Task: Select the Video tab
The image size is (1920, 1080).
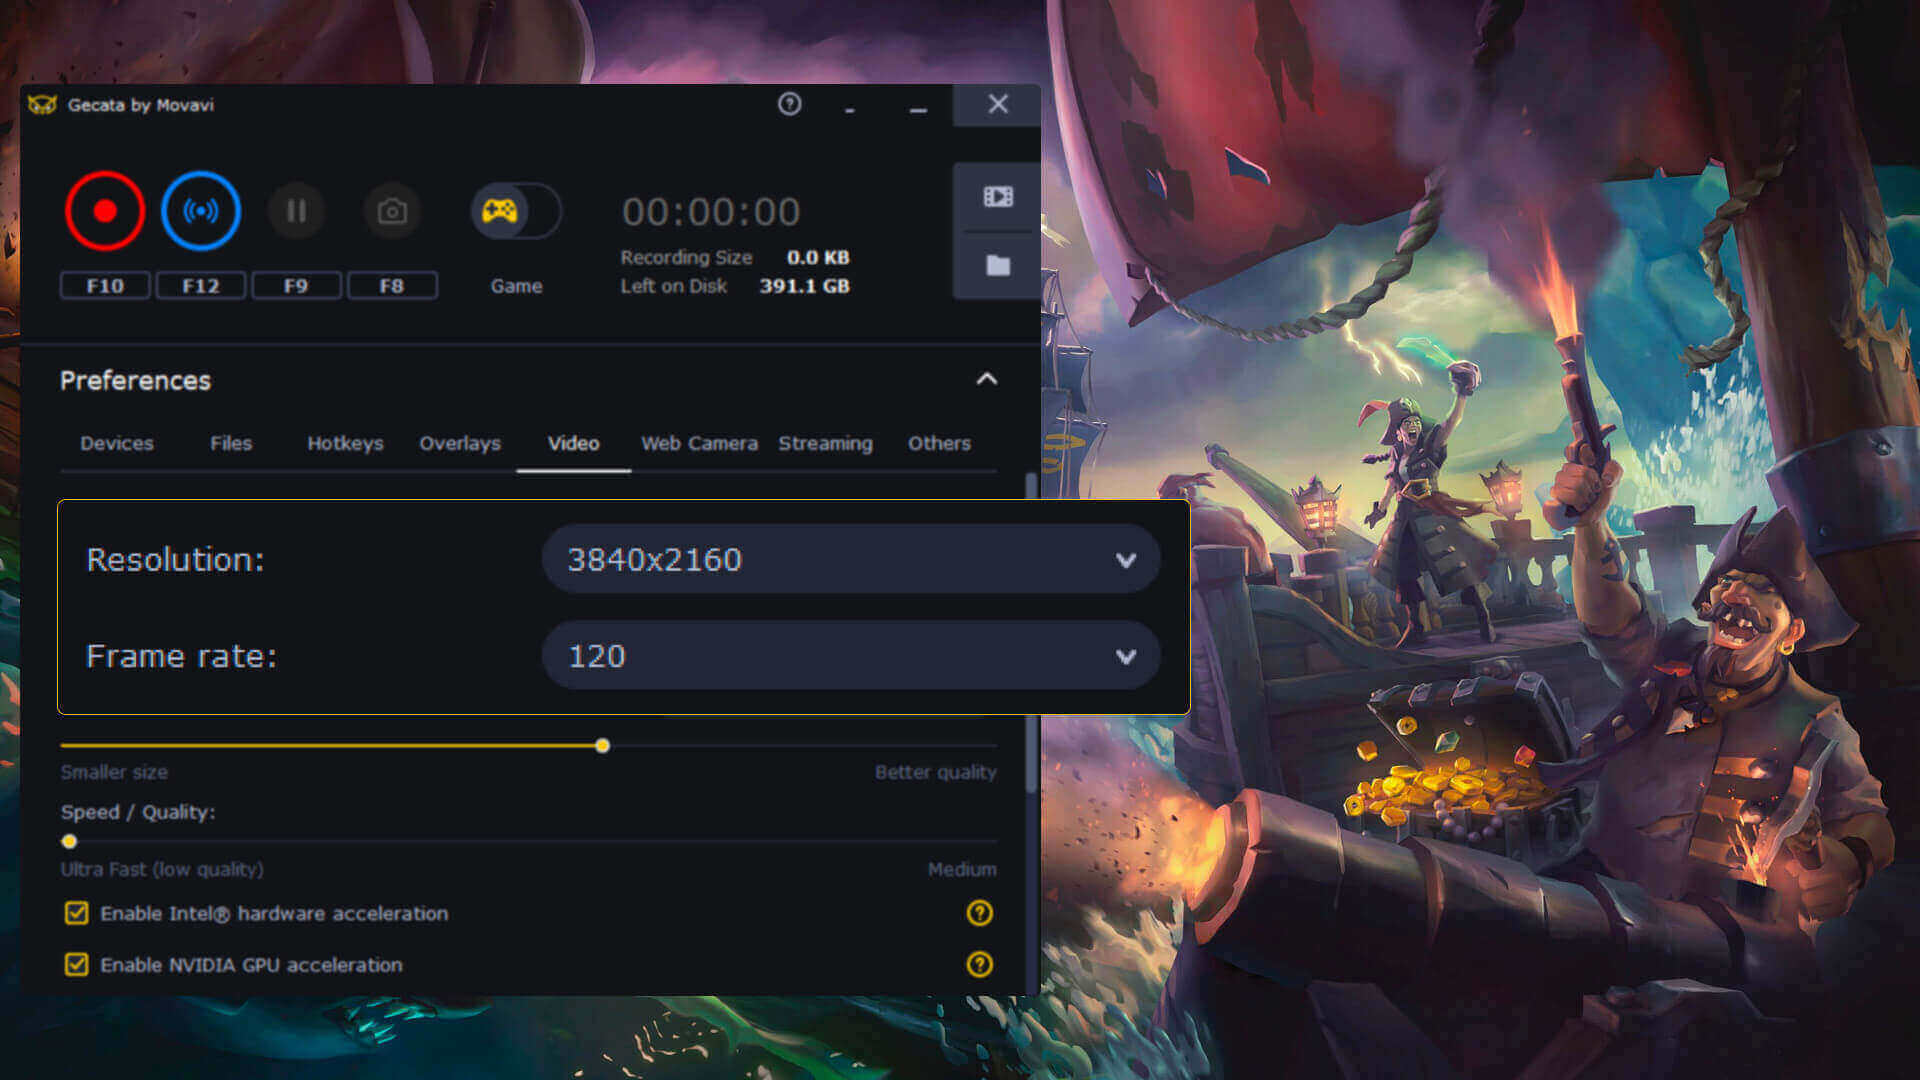Action: click(574, 443)
